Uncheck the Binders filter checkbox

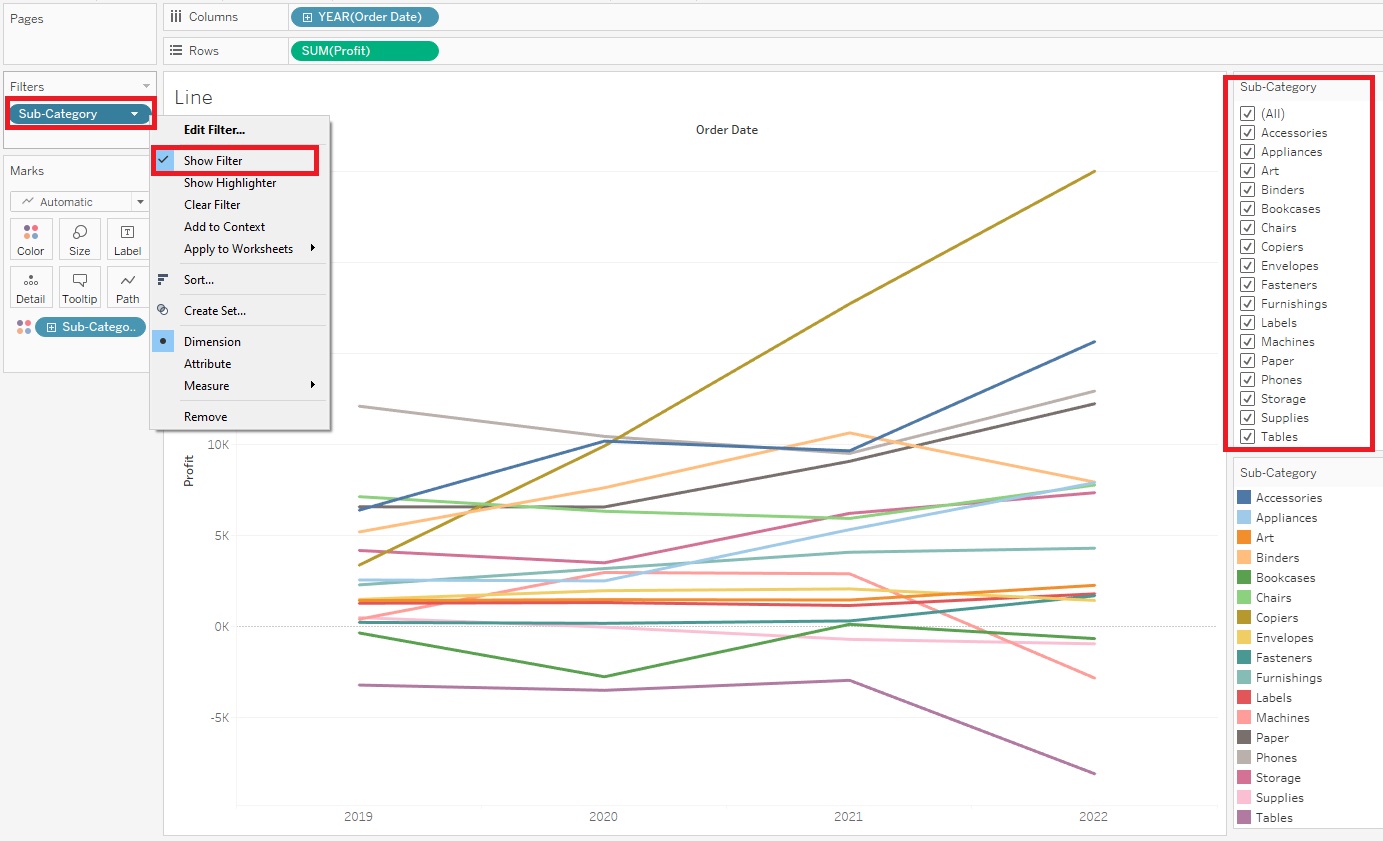pyautogui.click(x=1247, y=190)
